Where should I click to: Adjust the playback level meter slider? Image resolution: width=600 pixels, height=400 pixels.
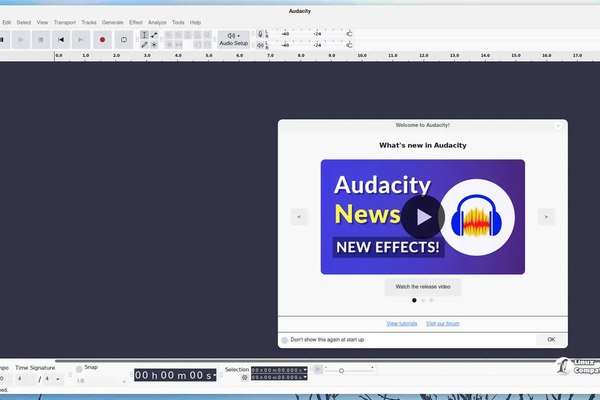[x=349, y=45]
